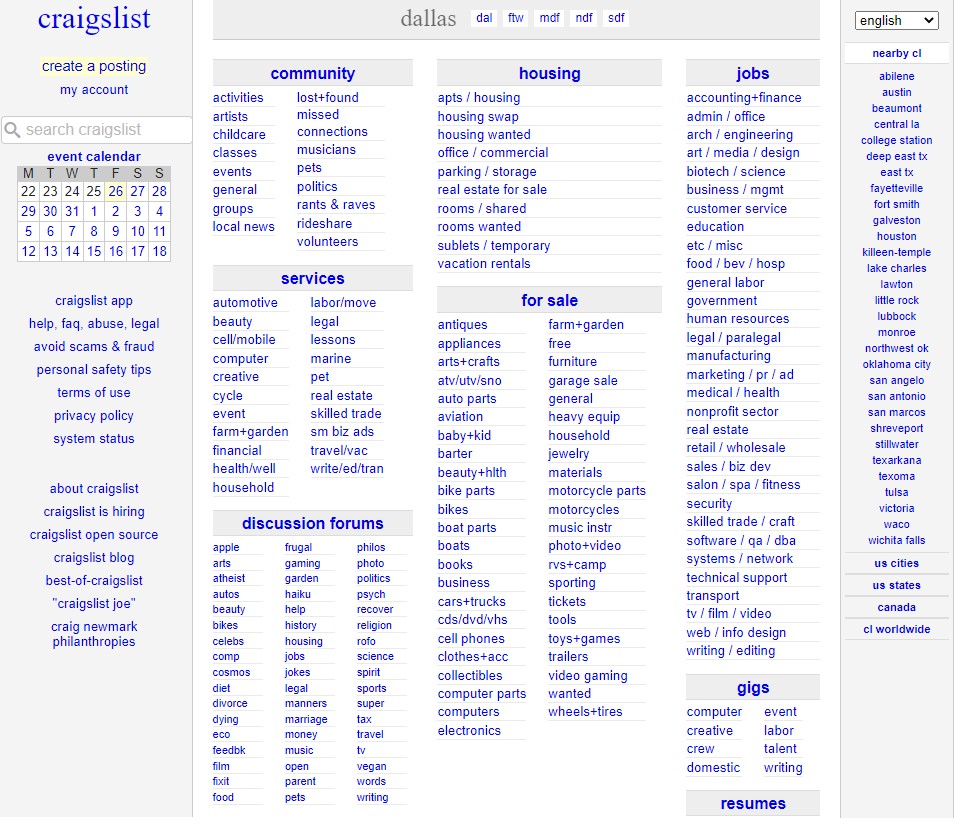
Task: Open cars+trucks for sale
Action: tap(471, 601)
